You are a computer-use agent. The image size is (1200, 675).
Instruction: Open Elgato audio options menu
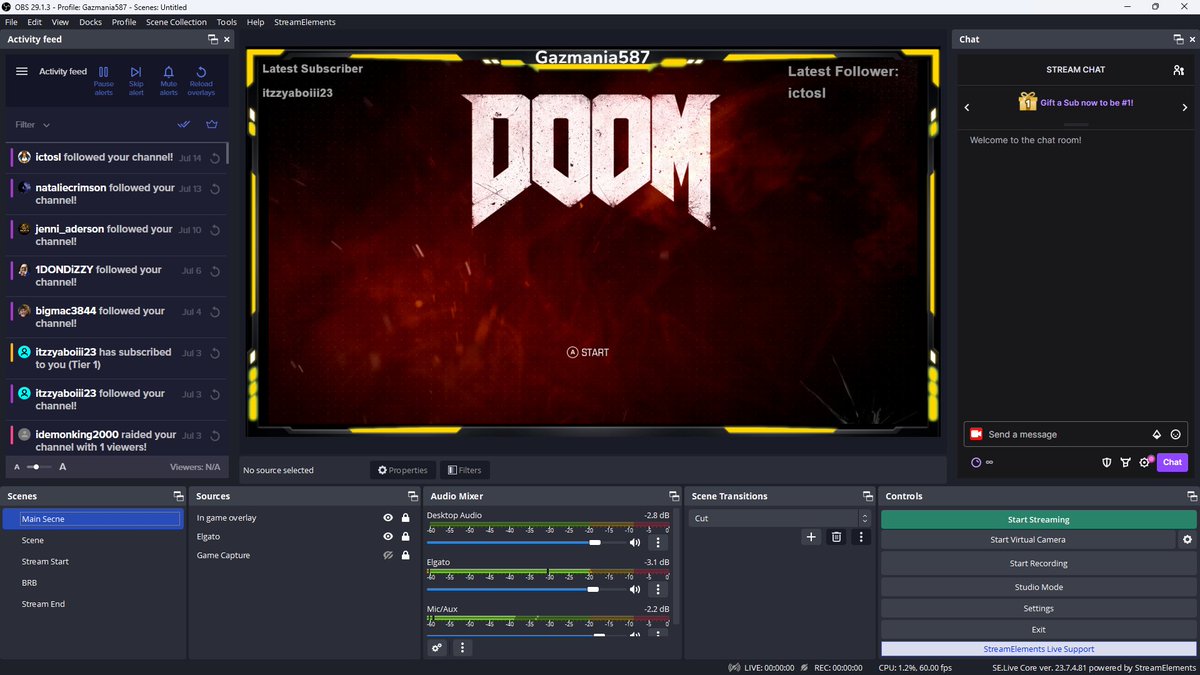click(658, 589)
